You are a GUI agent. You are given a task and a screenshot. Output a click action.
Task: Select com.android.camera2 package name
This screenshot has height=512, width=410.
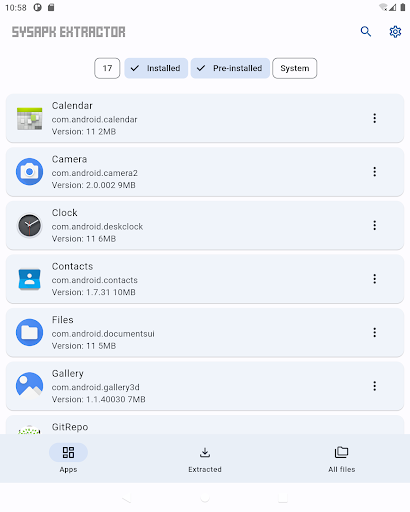(95, 173)
